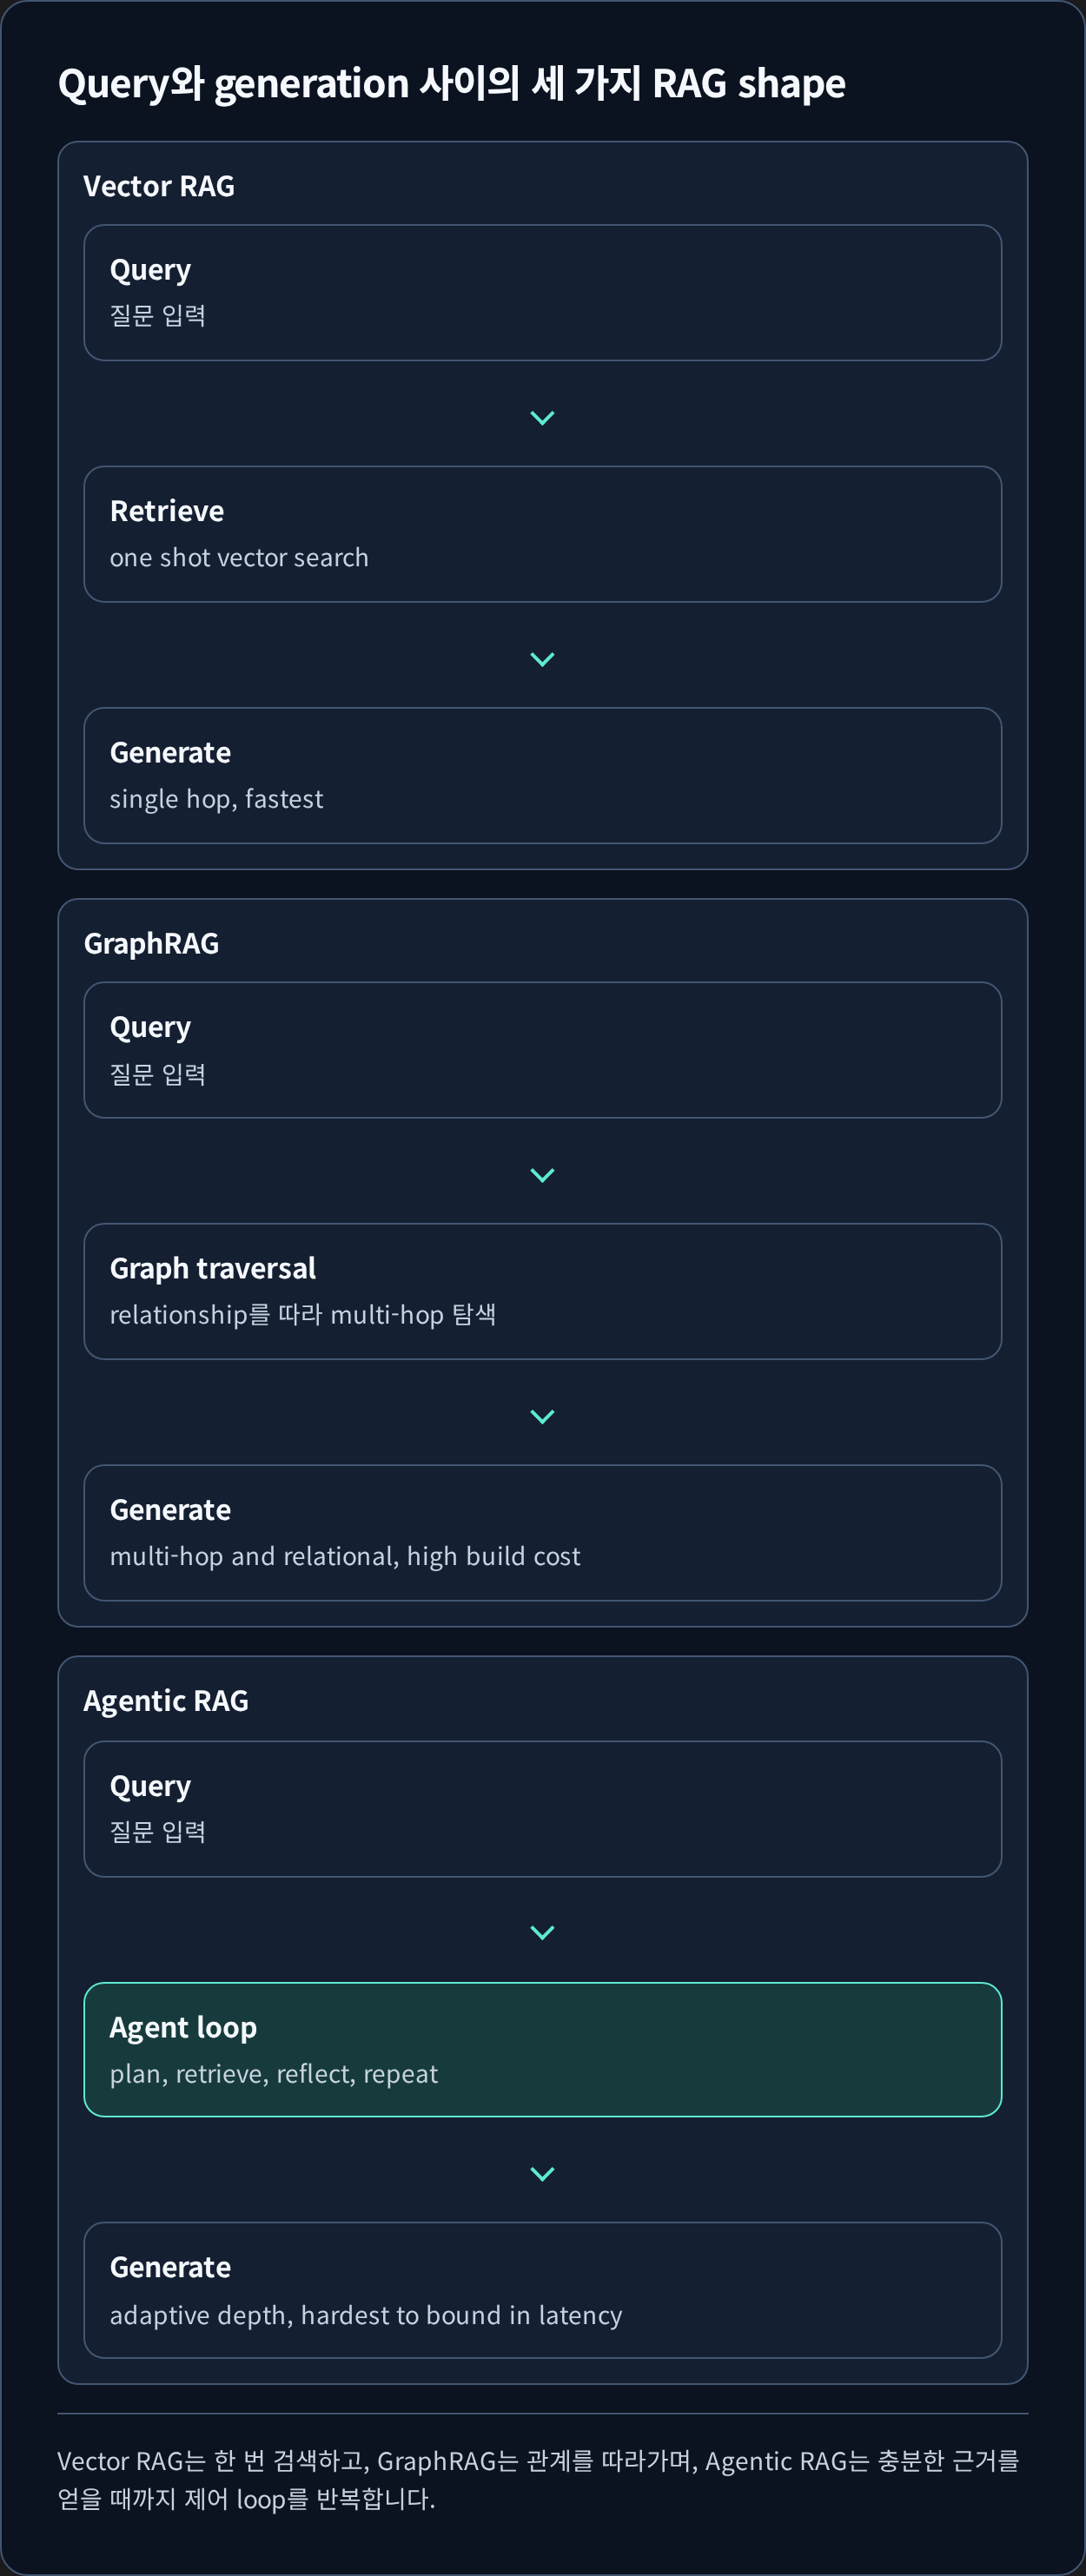The width and height of the screenshot is (1086, 2576).
Task: Click Generate single hop, fastest card
Action: pyautogui.click(x=543, y=776)
